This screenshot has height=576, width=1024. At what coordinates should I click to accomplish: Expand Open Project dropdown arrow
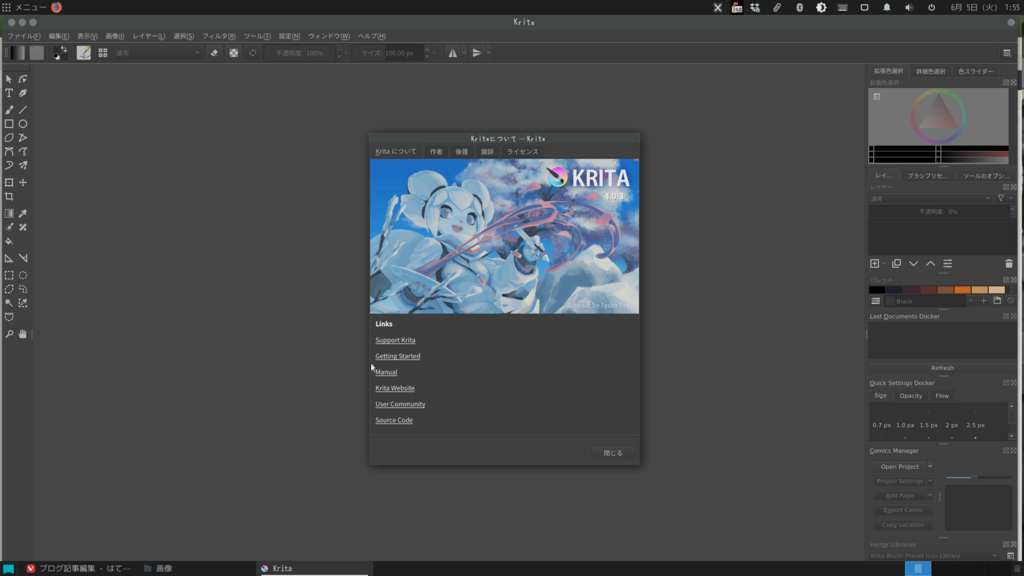point(930,466)
